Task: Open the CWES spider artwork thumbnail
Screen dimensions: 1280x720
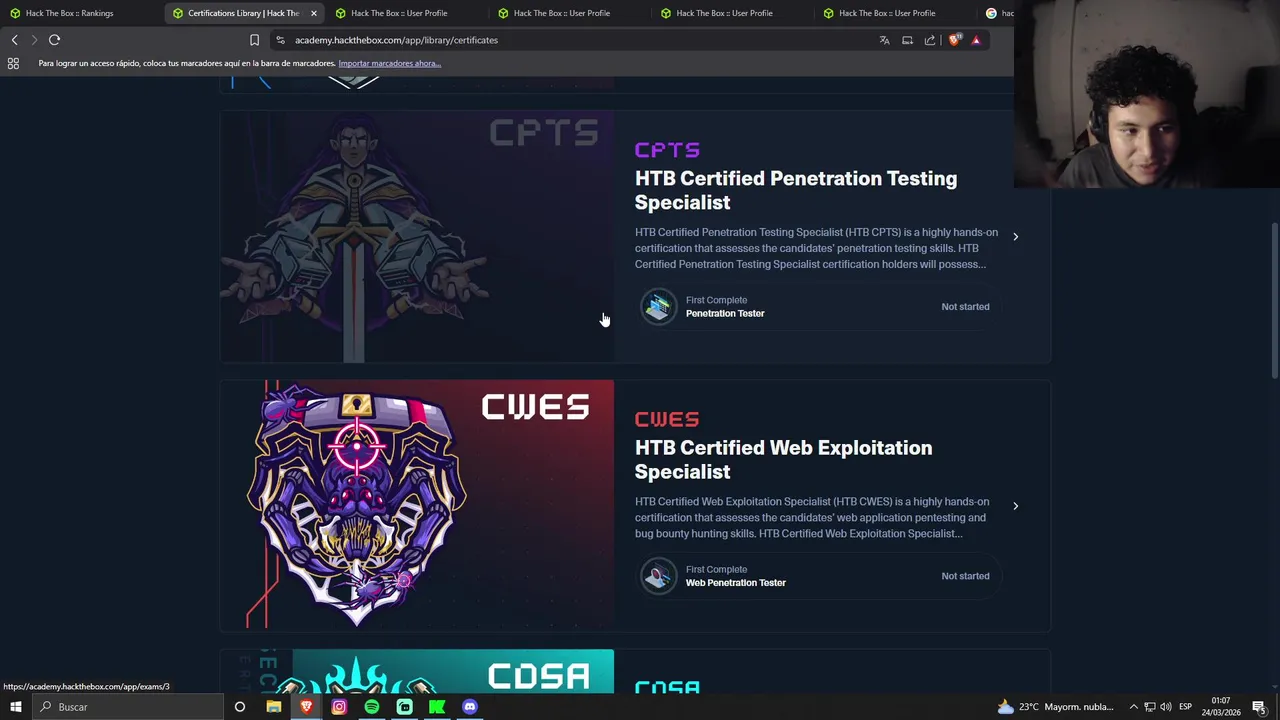Action: tap(417, 505)
